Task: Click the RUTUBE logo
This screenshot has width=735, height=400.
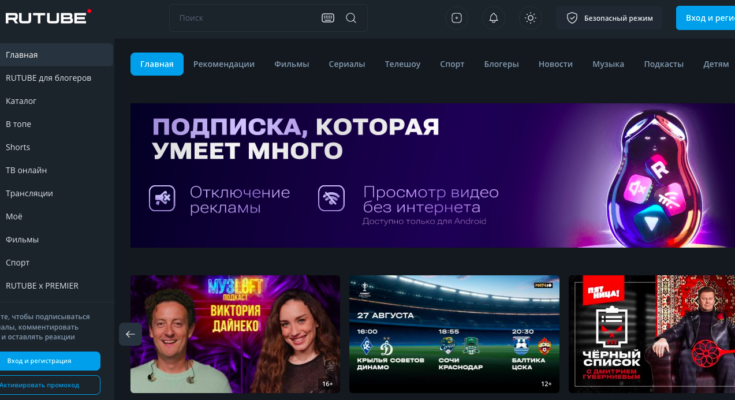Action: tap(48, 17)
